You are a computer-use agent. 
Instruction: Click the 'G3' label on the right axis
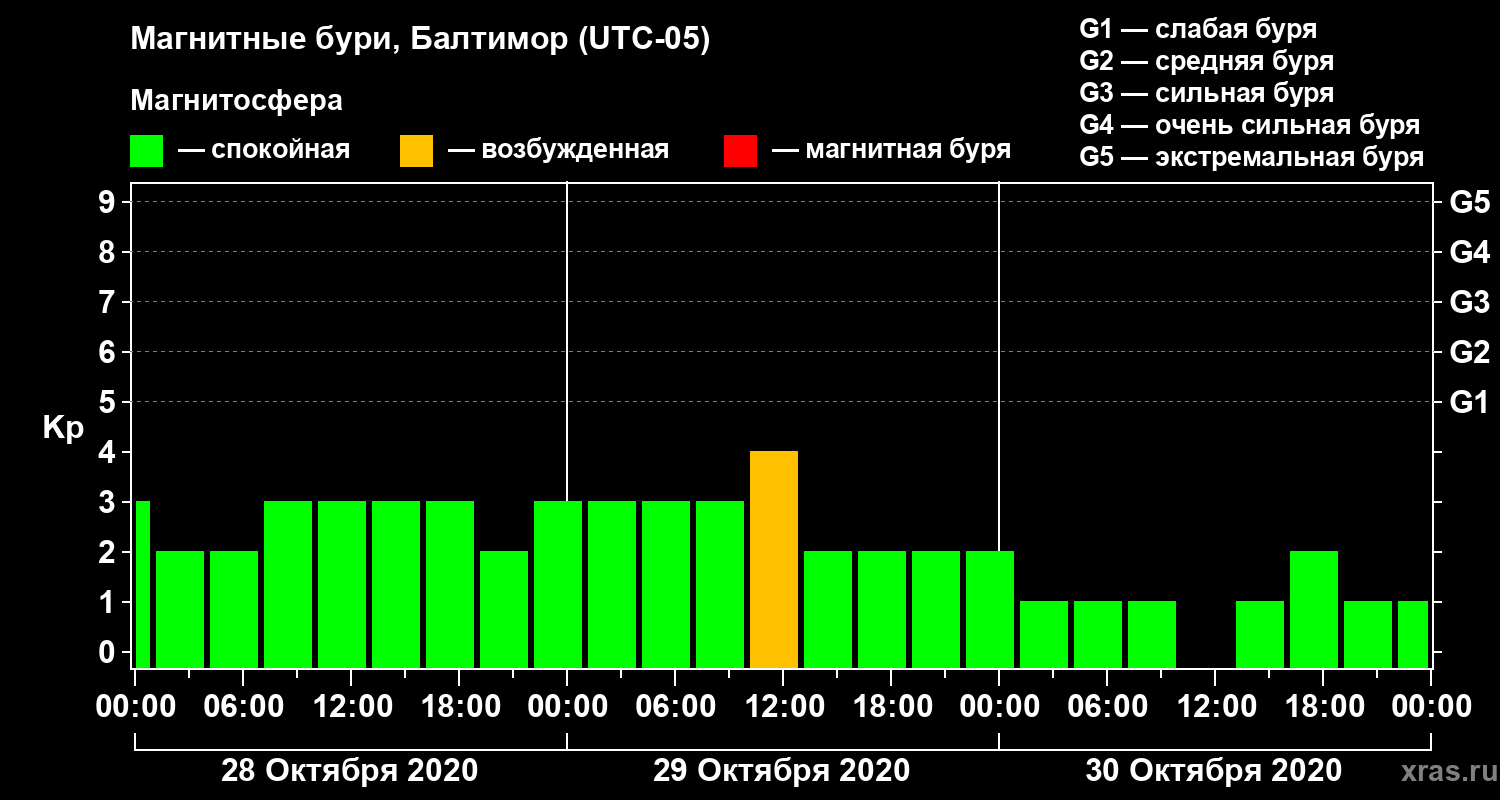(x=1469, y=302)
